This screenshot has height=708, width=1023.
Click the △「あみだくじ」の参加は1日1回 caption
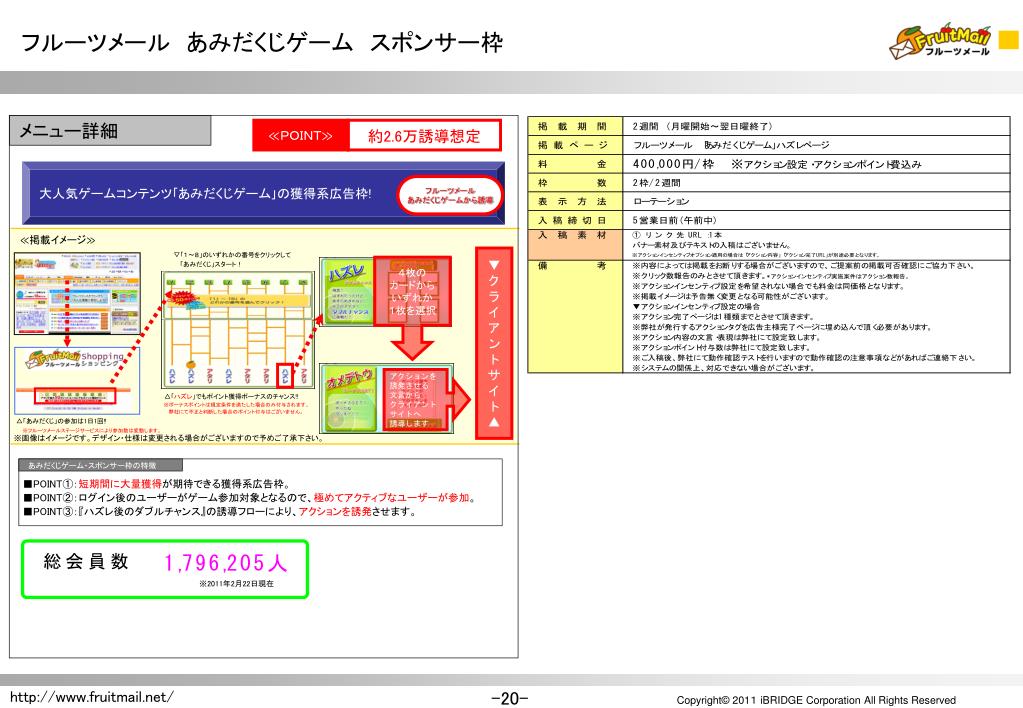61,422
